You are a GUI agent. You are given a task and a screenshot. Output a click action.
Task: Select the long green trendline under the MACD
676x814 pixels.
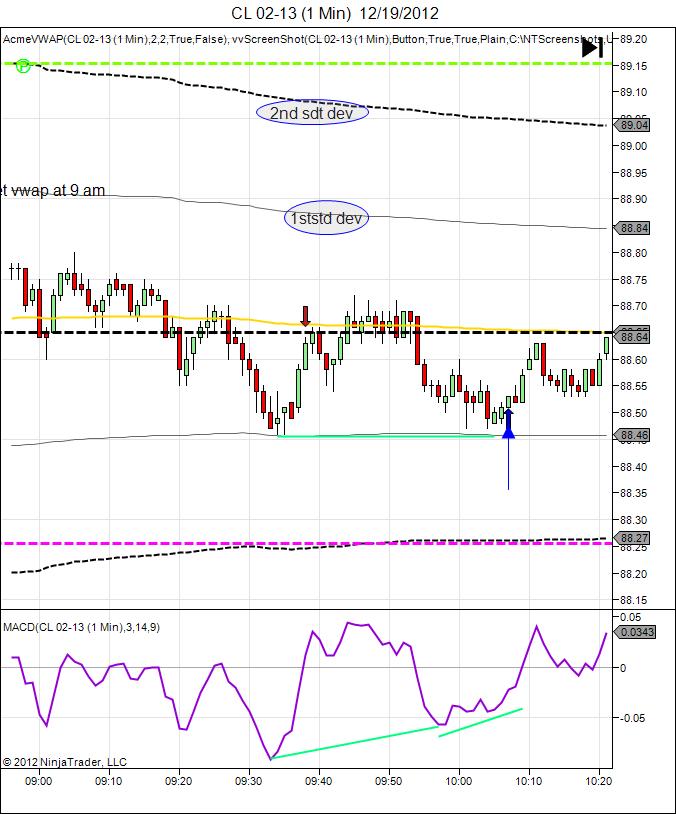[x=355, y=743]
